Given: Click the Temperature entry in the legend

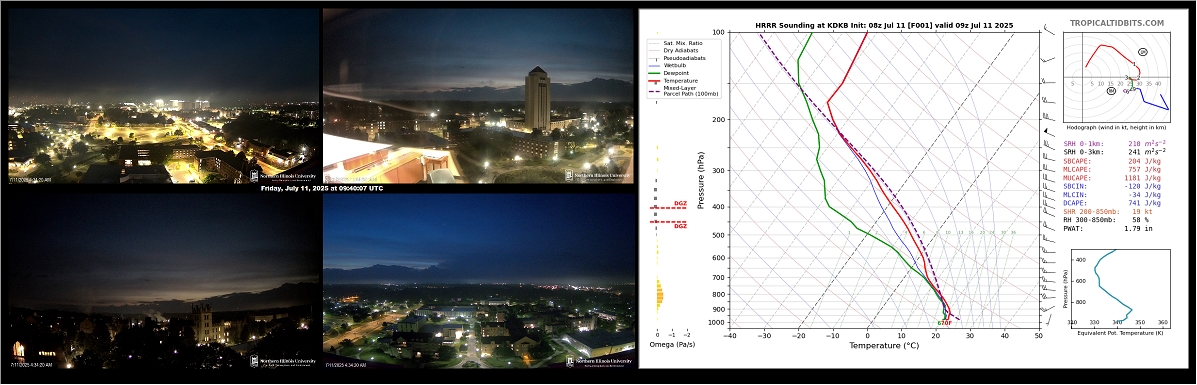Looking at the screenshot, I should (673, 80).
